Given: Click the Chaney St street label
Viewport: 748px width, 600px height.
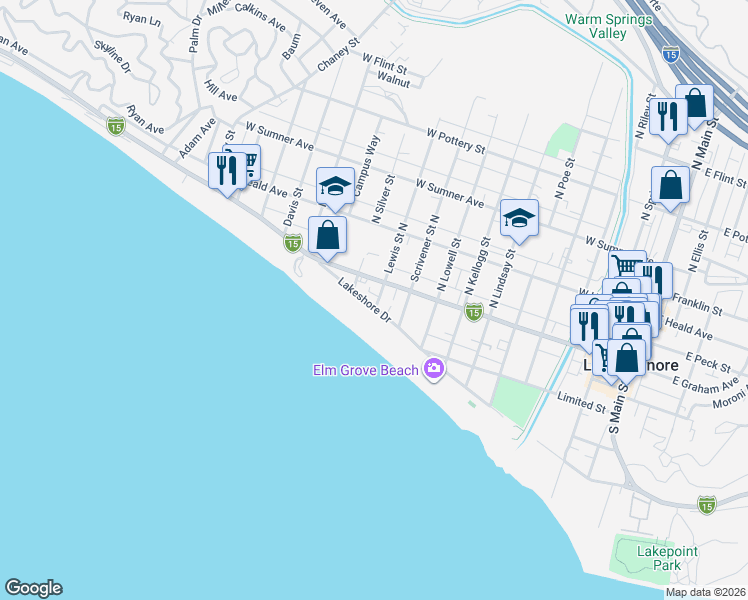Looking at the screenshot, I should click(x=338, y=55).
